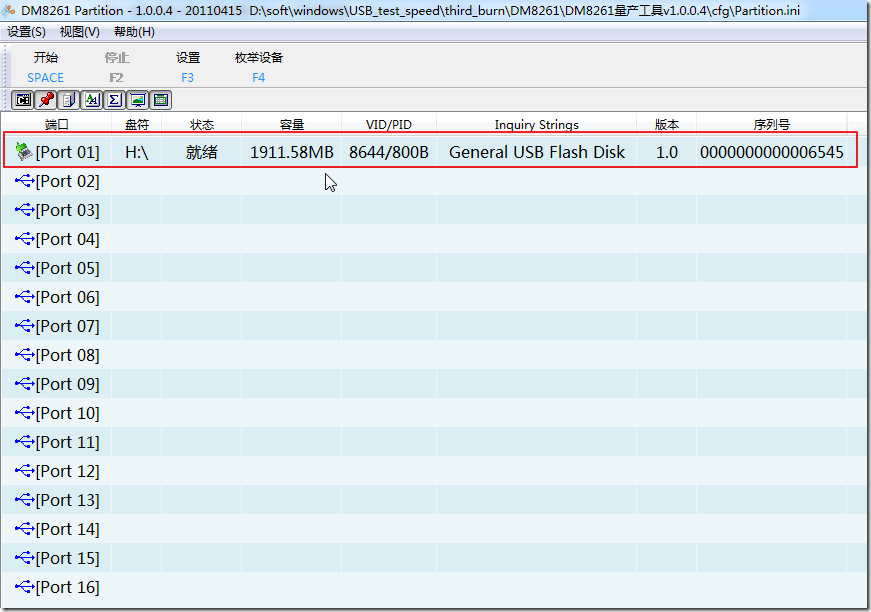Select the [Port 09] label
The height and width of the screenshot is (612, 871).
[68, 384]
